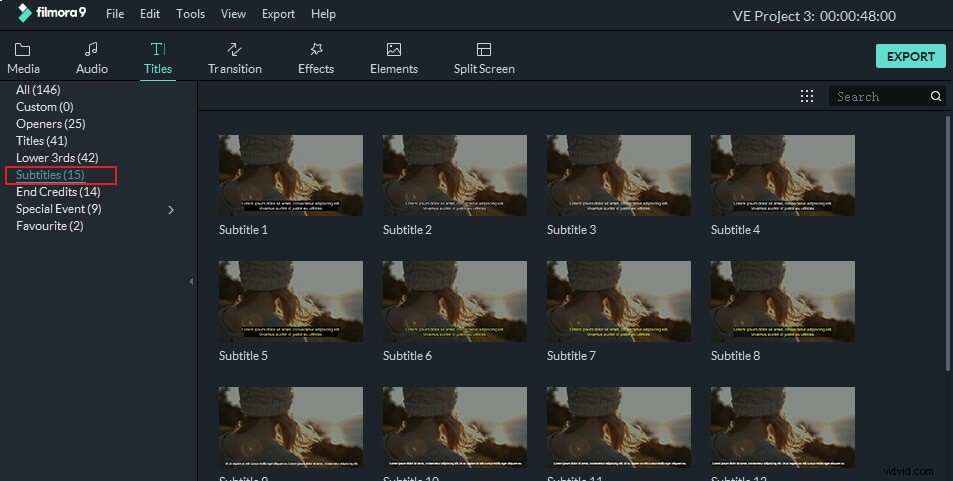Open the Audio tab
953x481 pixels.
pyautogui.click(x=92, y=58)
